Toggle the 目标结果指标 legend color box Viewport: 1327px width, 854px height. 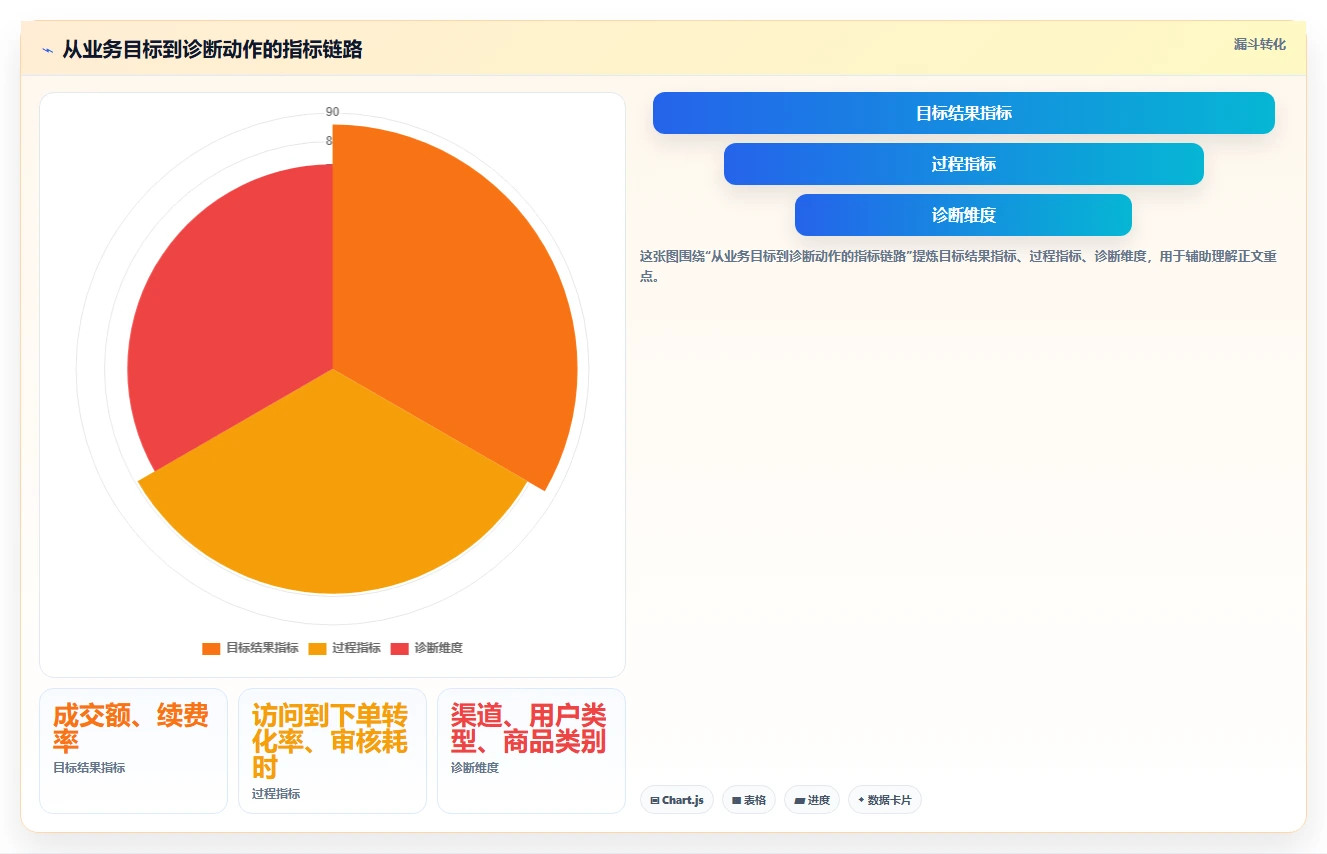[211, 648]
